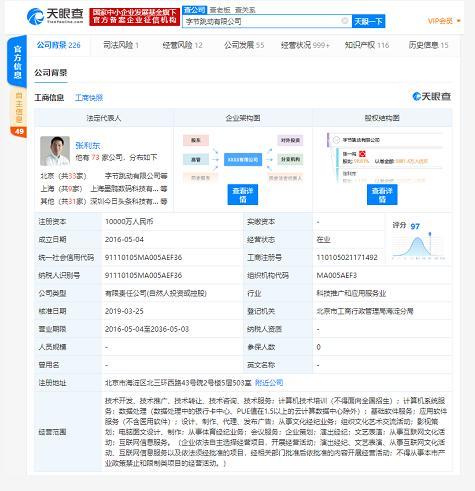475x491 pixels.
Task: Click the organization code MA005AEF3
Action: tap(337, 275)
